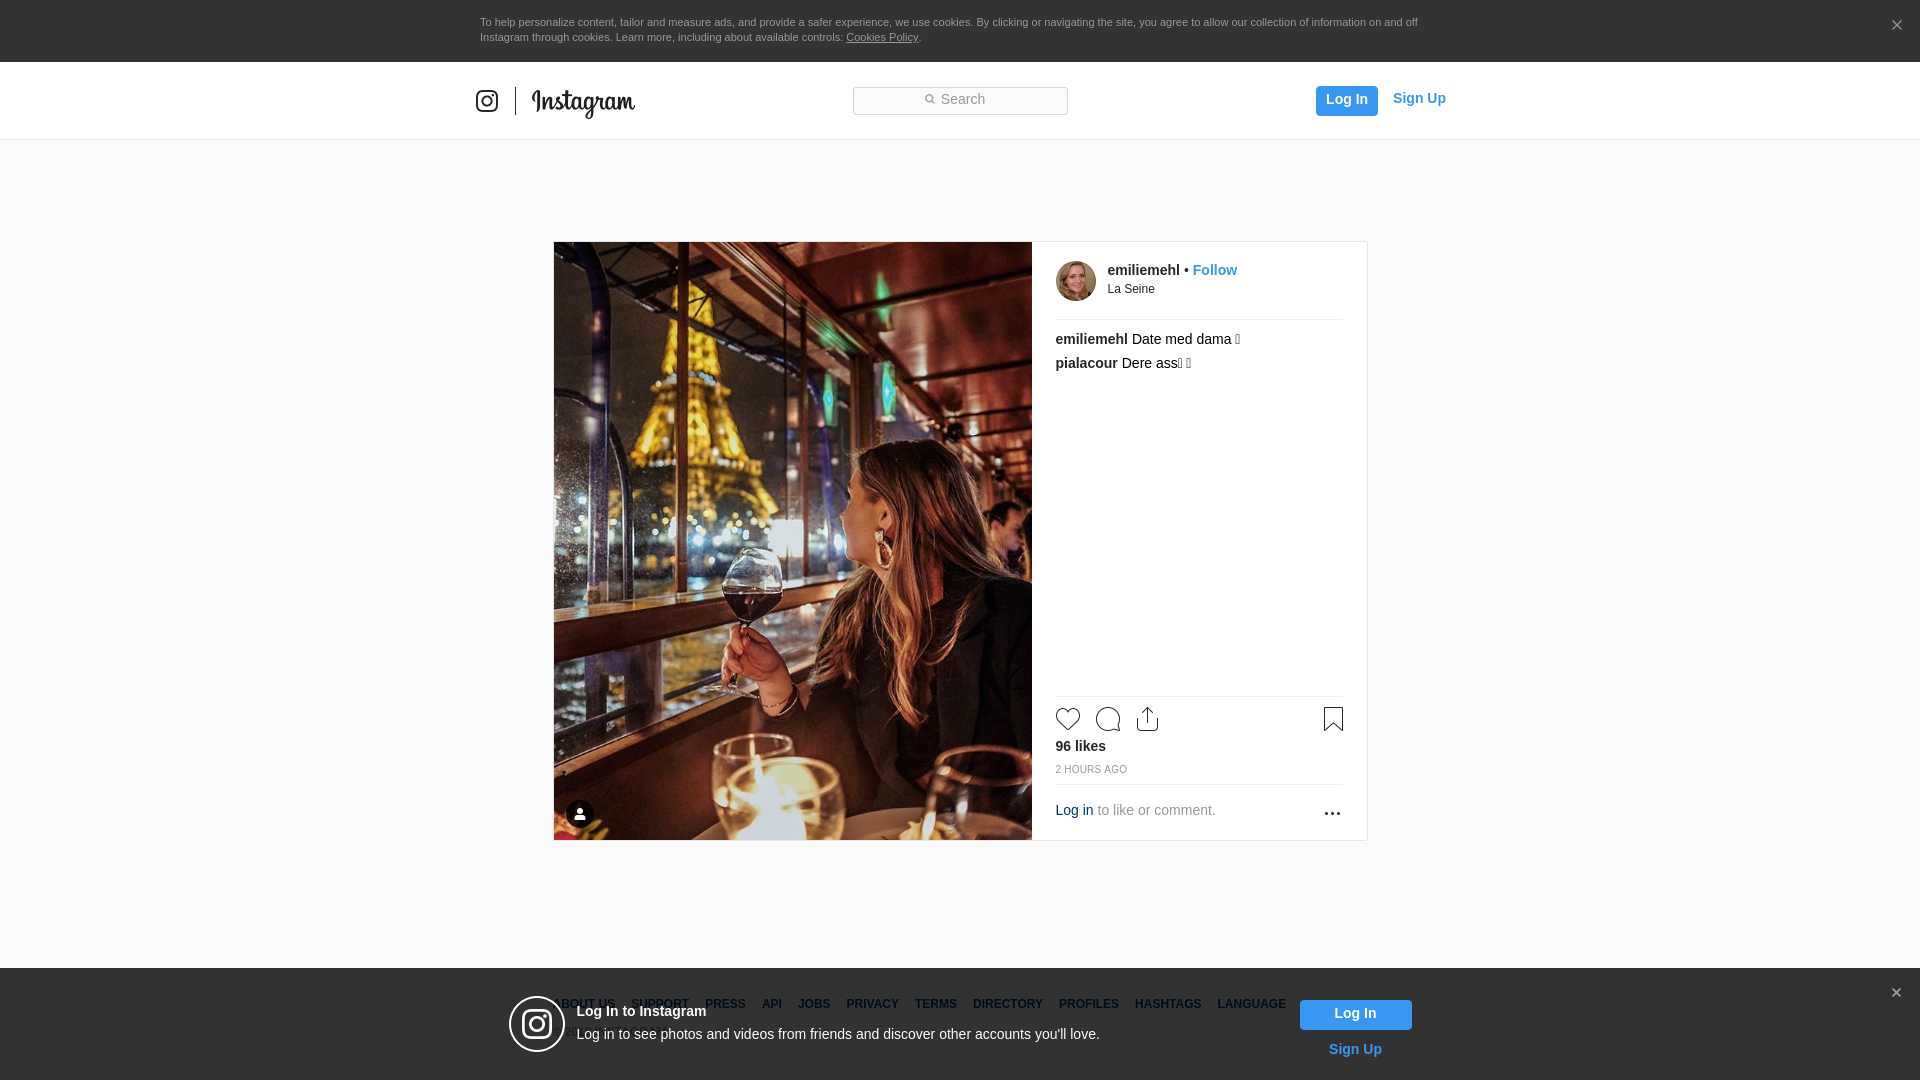Save post with bookmark icon

click(x=1333, y=719)
